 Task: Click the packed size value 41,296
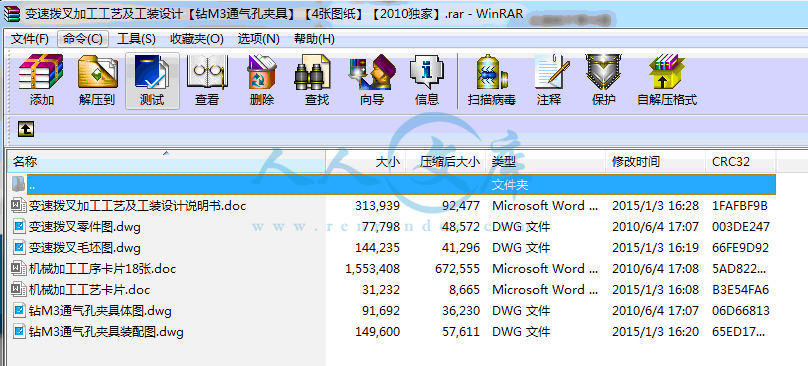461,248
